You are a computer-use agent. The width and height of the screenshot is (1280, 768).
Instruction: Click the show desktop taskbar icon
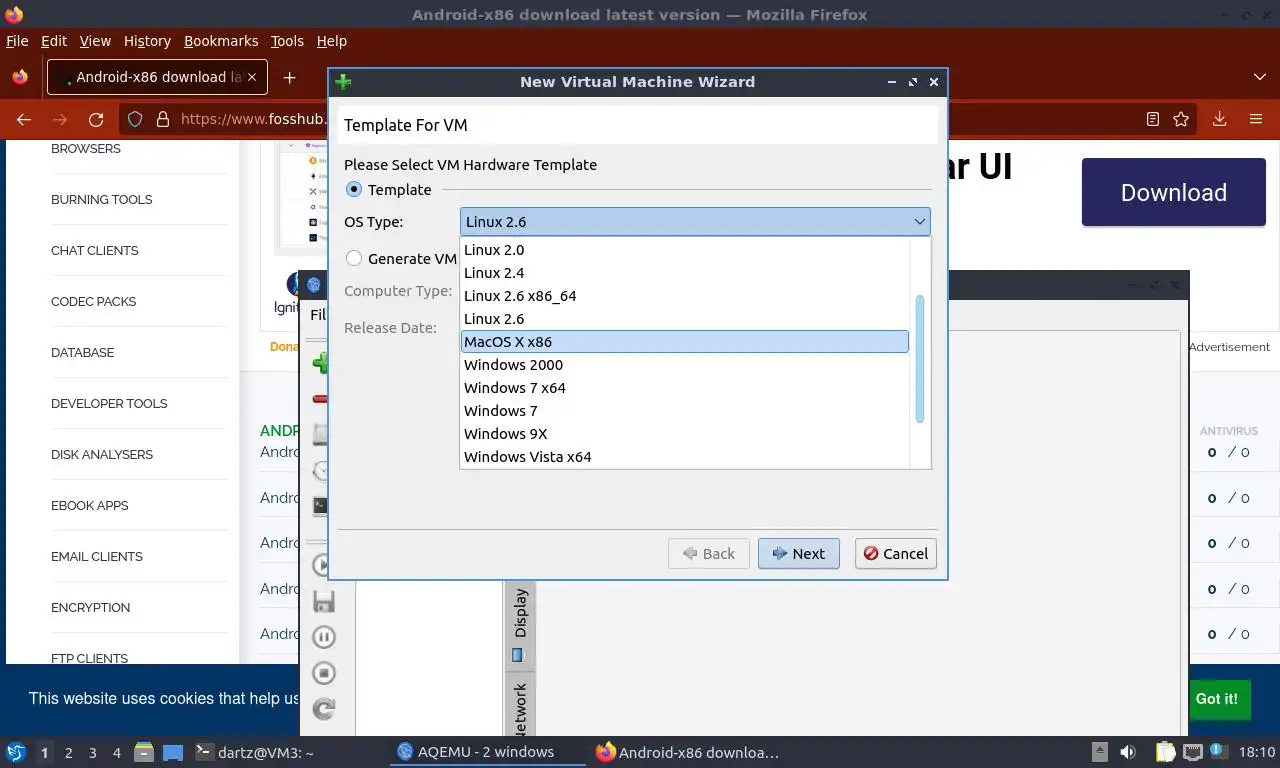173,752
